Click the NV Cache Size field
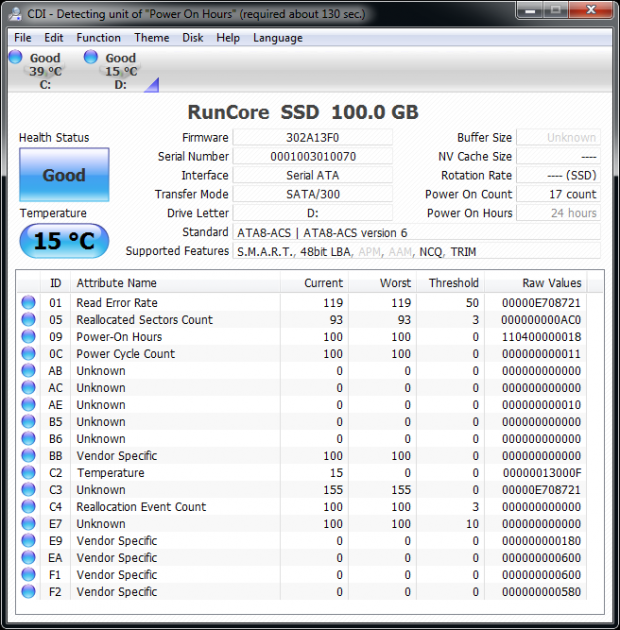 click(559, 156)
